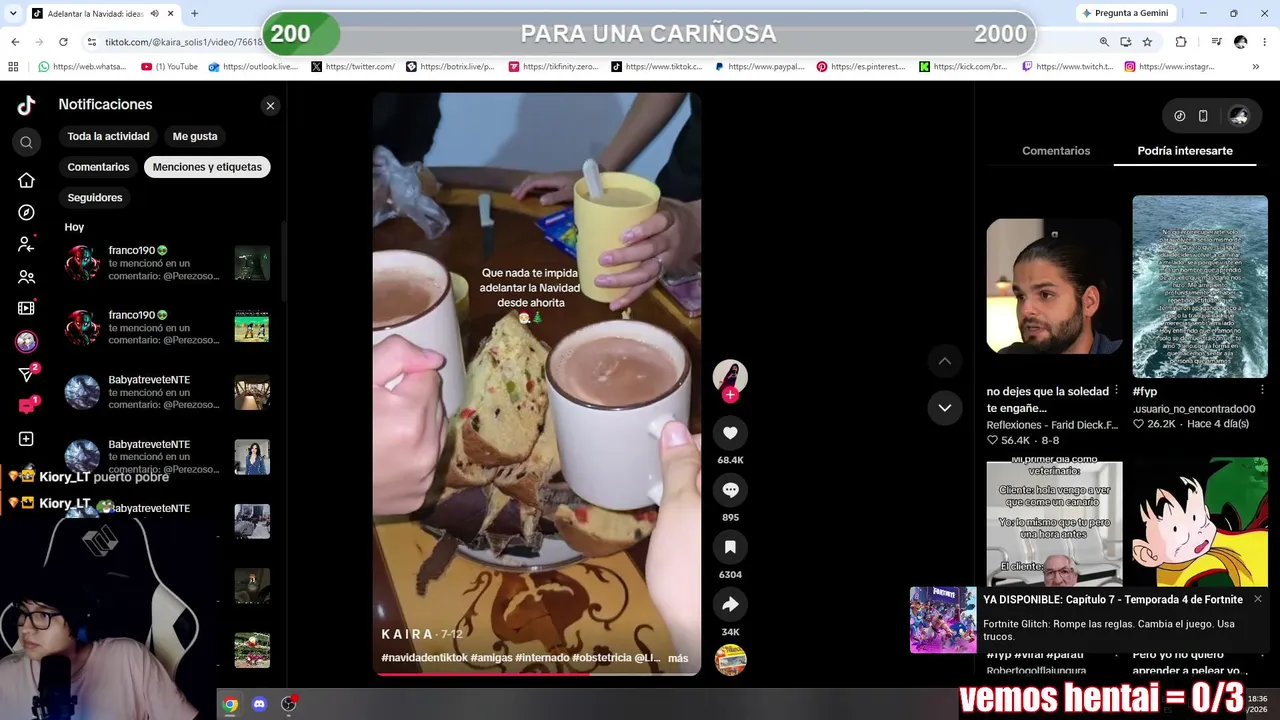Open the TikTok search icon
The image size is (1280, 720).
point(26,143)
